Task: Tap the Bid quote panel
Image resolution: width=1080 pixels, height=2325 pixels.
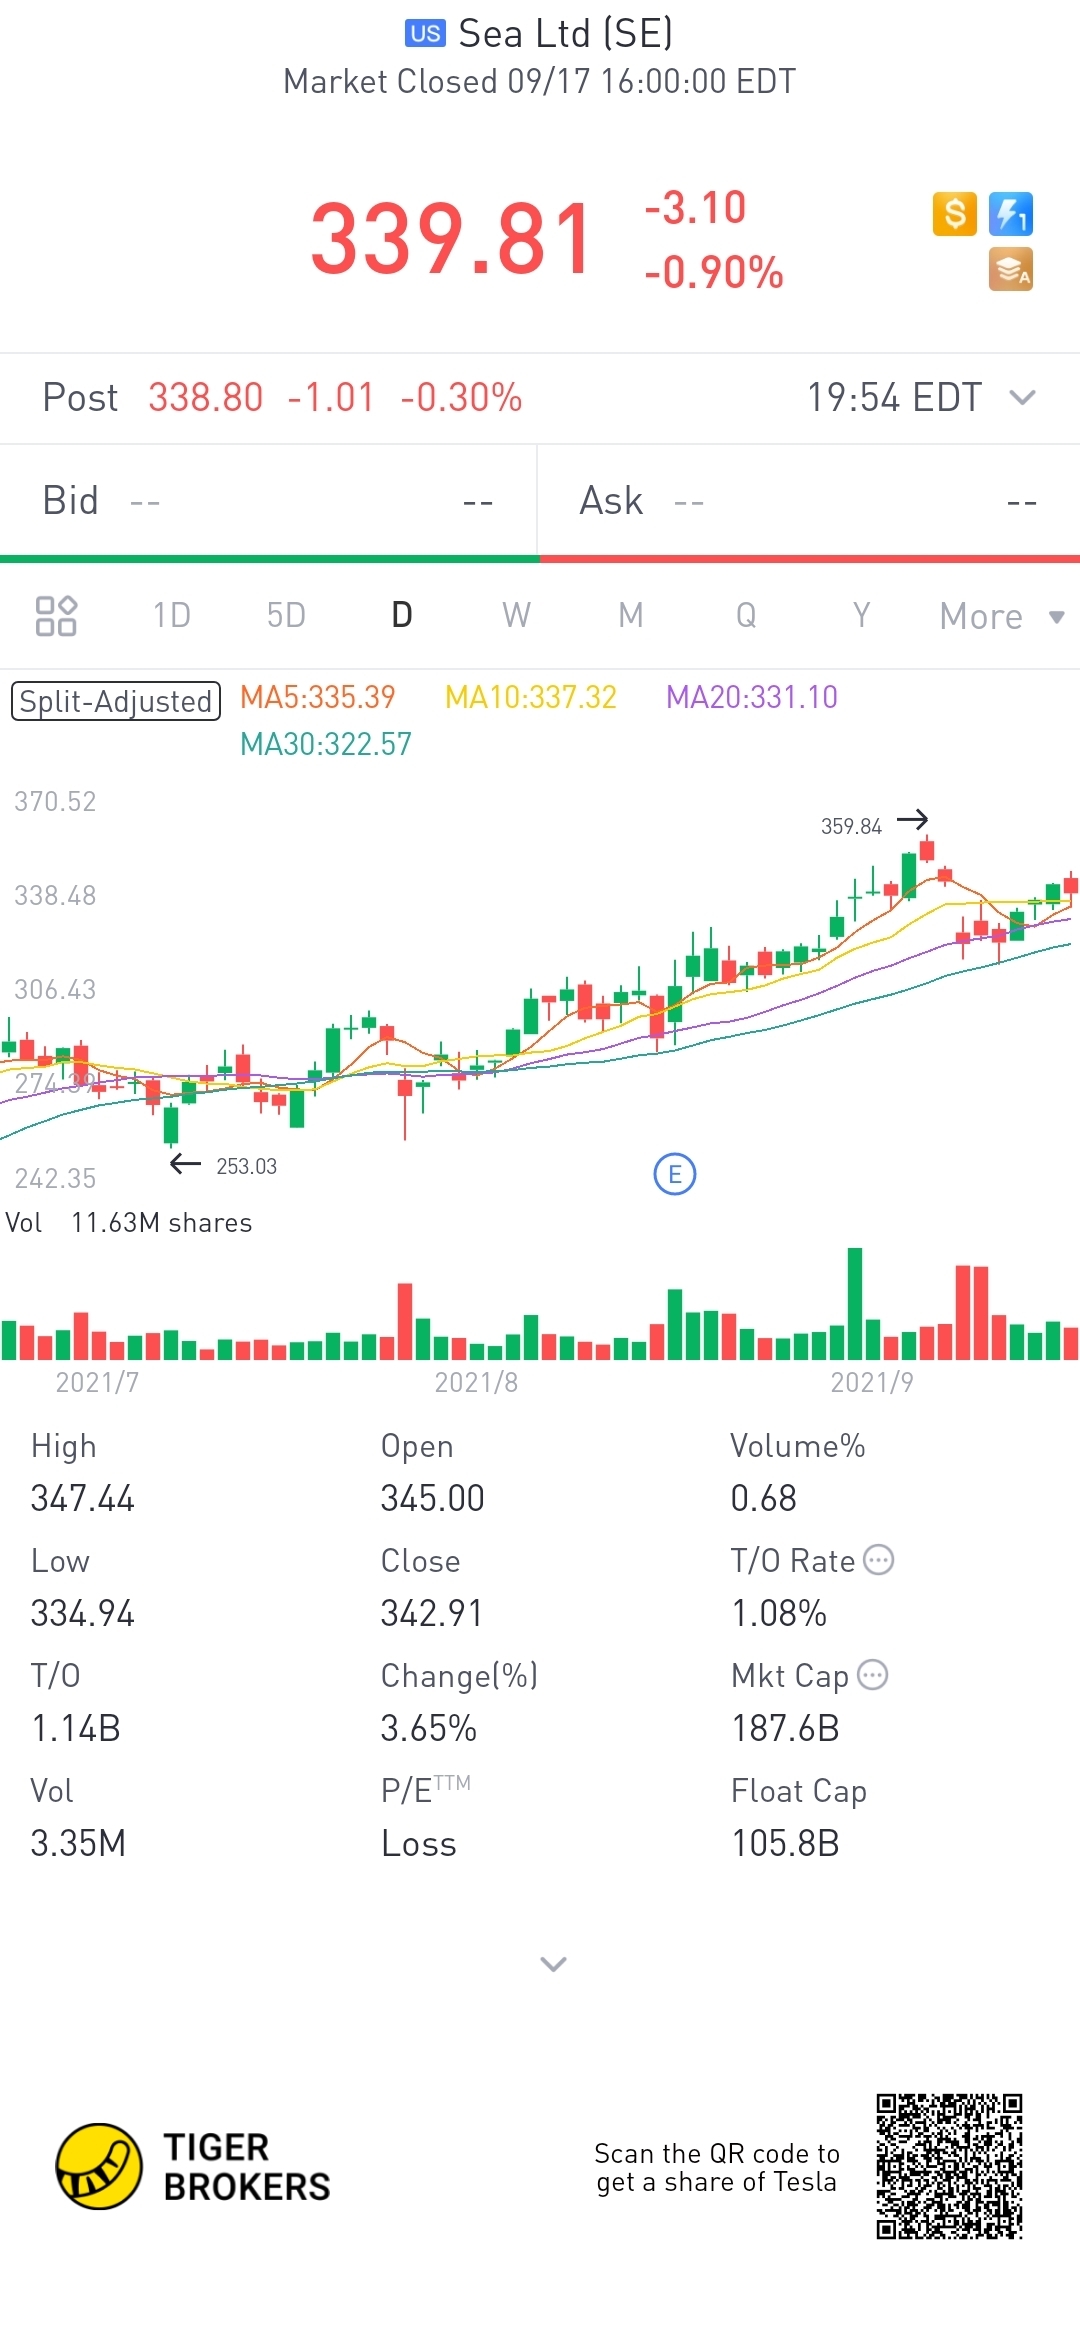Action: [268, 501]
